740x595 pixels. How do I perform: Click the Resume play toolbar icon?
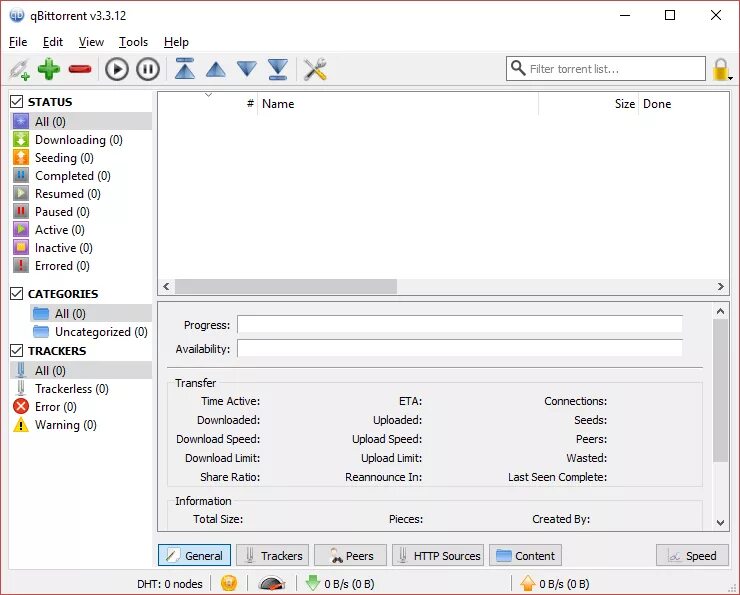coord(117,69)
